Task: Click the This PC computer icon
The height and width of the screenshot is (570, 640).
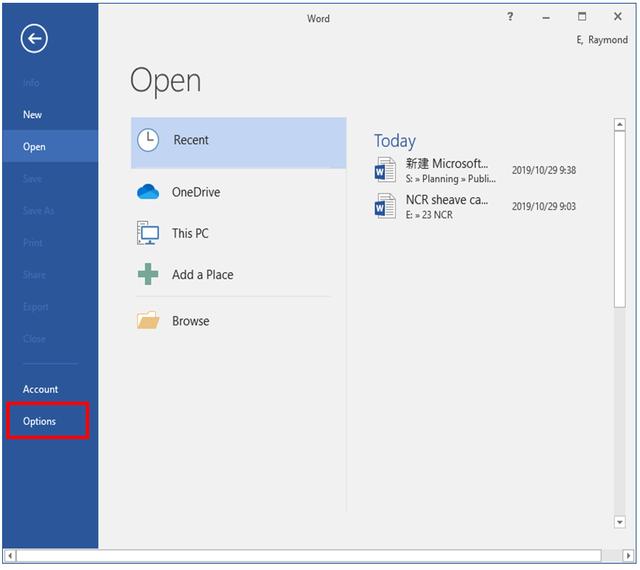Action: [x=148, y=233]
